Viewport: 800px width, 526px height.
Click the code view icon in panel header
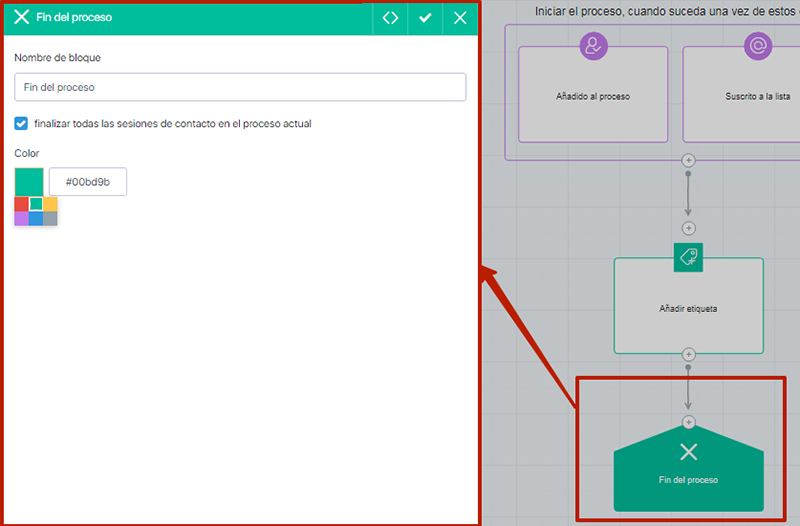pos(390,18)
